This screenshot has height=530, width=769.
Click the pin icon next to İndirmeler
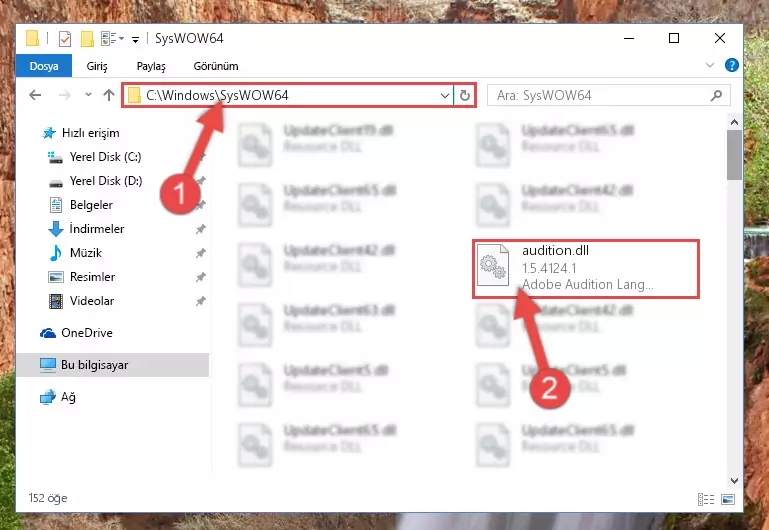tap(201, 229)
